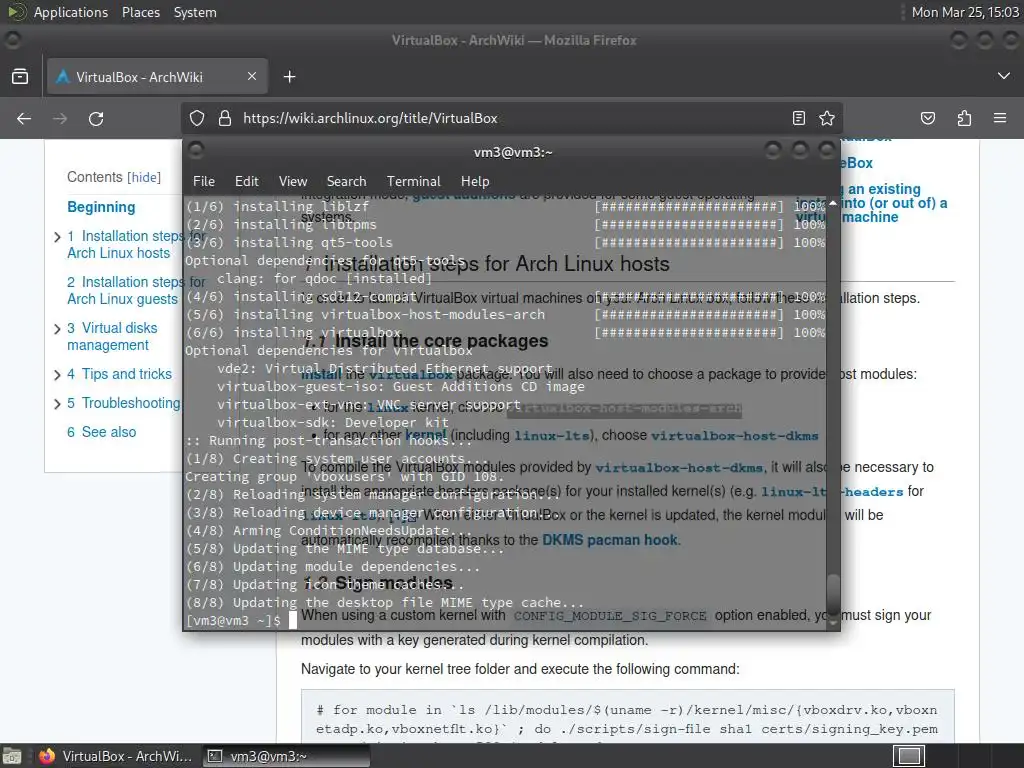
Task: Open Installation steps for Arch Linux hosts
Action: (136, 244)
